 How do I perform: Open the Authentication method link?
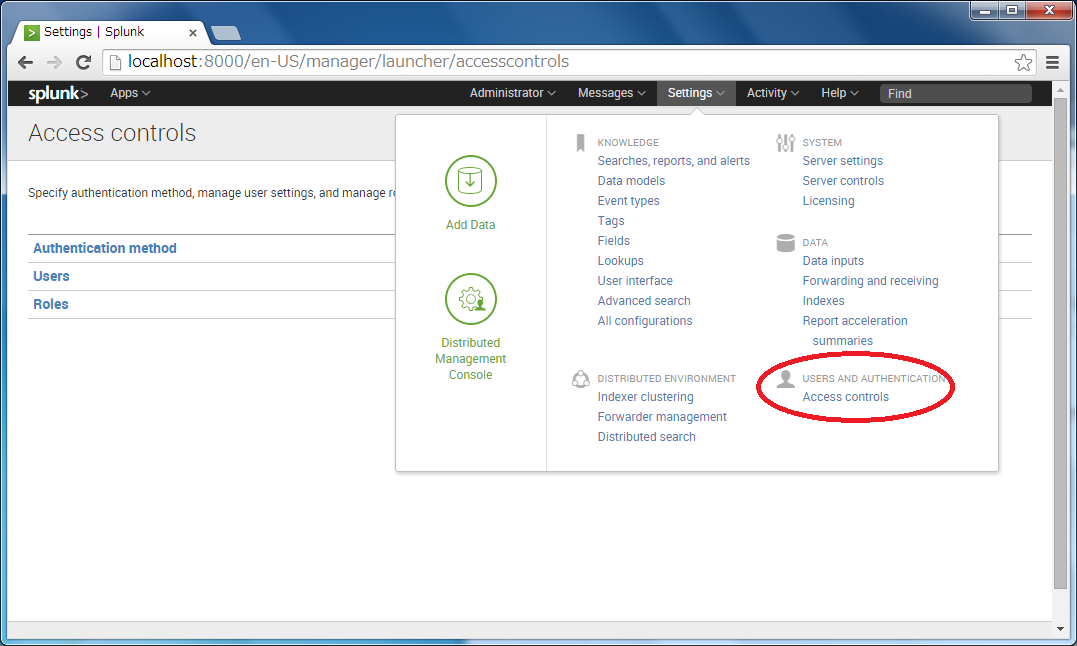[x=104, y=248]
